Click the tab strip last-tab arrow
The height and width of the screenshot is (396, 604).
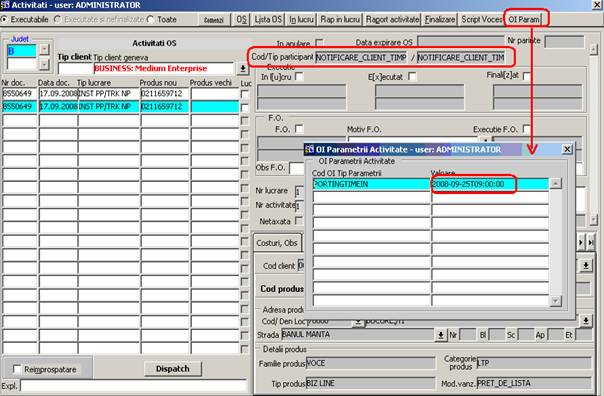(591, 243)
